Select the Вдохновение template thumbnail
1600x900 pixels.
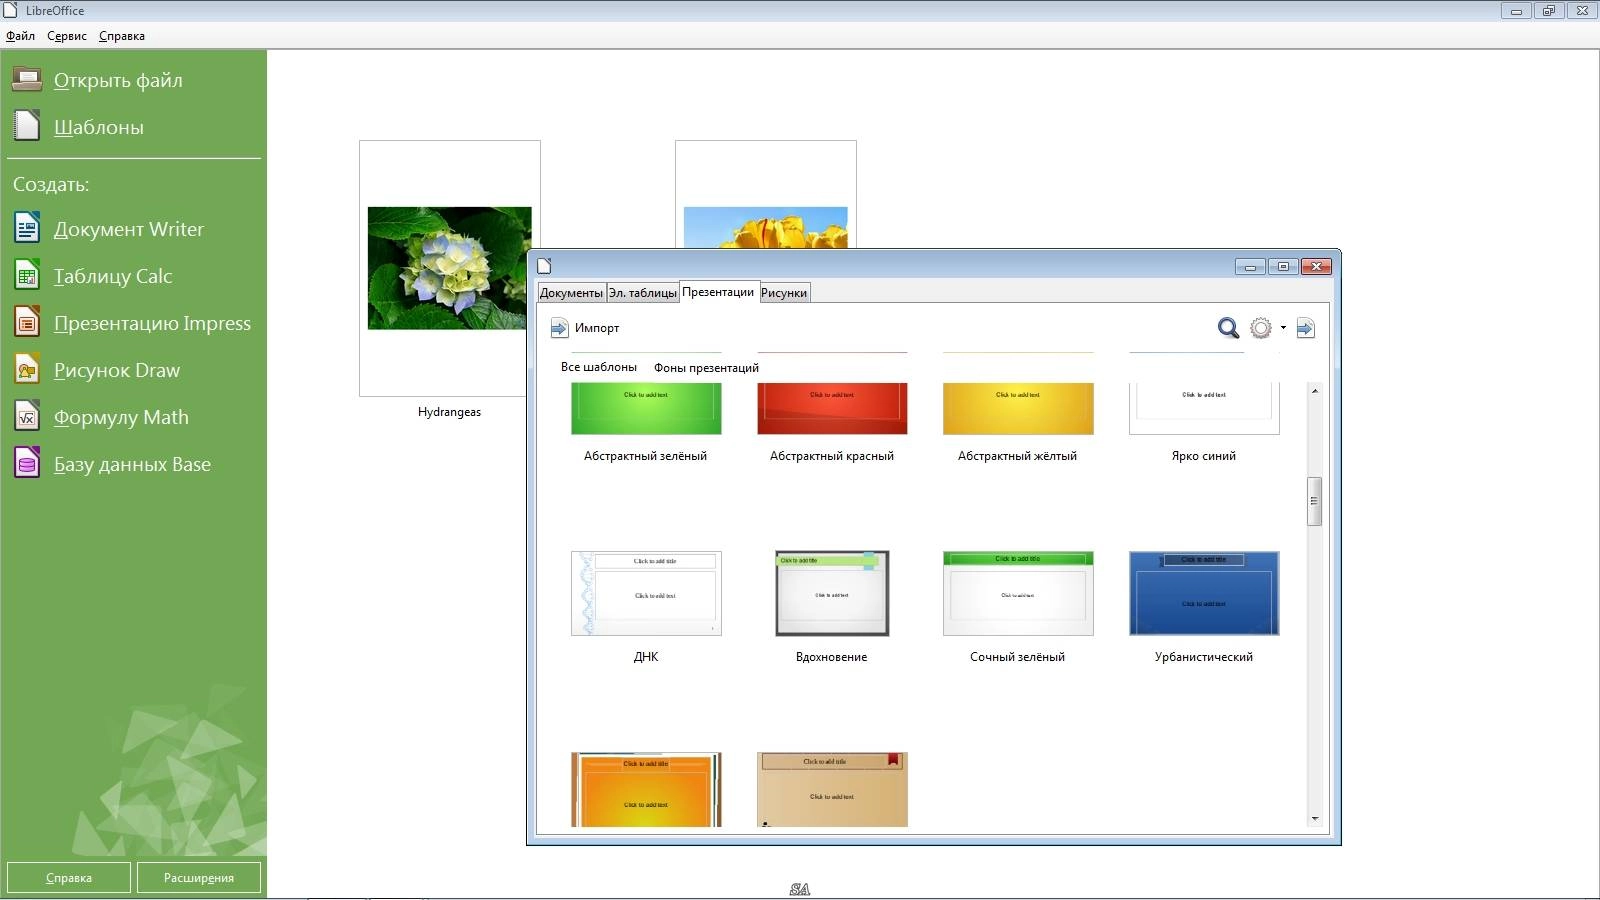pyautogui.click(x=832, y=593)
